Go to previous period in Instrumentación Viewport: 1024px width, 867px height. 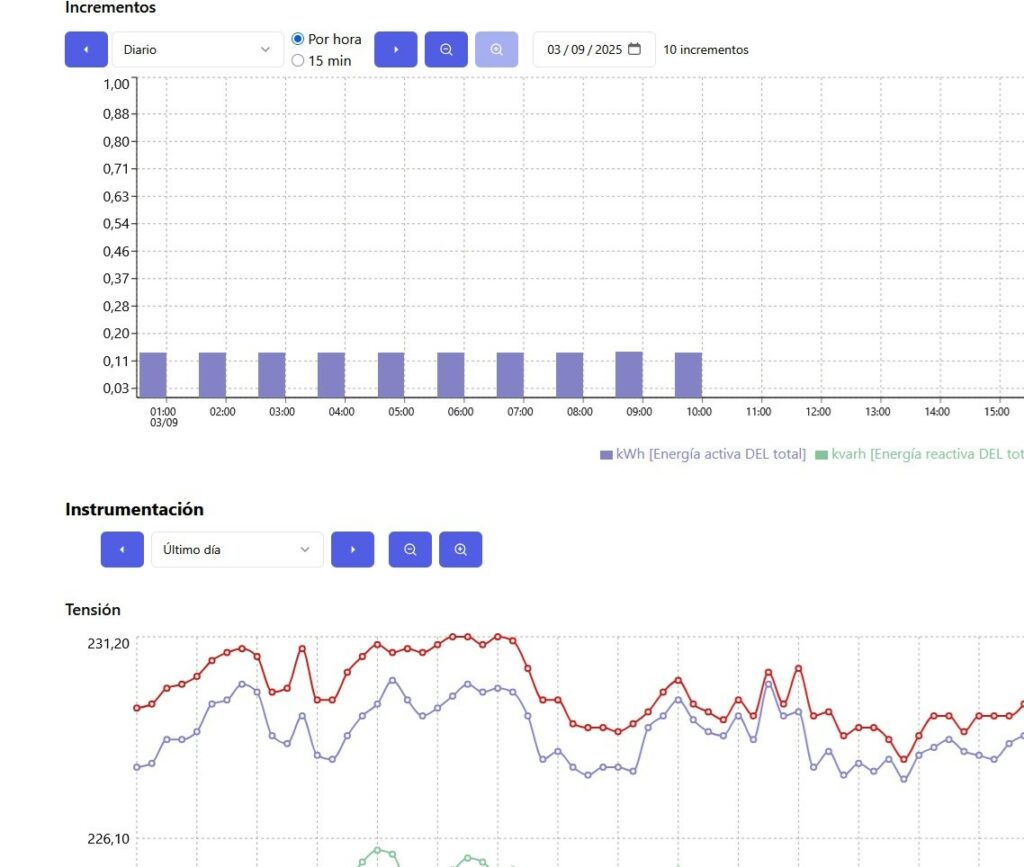click(x=122, y=549)
